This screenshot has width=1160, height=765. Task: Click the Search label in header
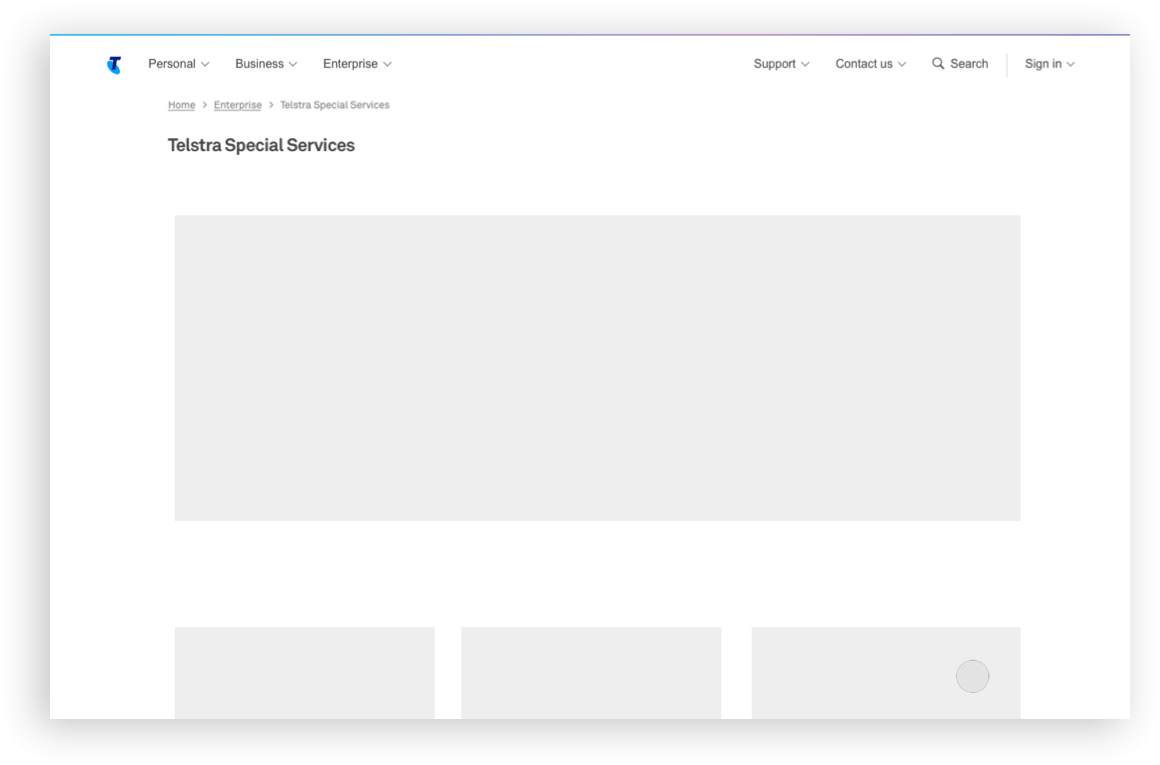[x=969, y=64]
